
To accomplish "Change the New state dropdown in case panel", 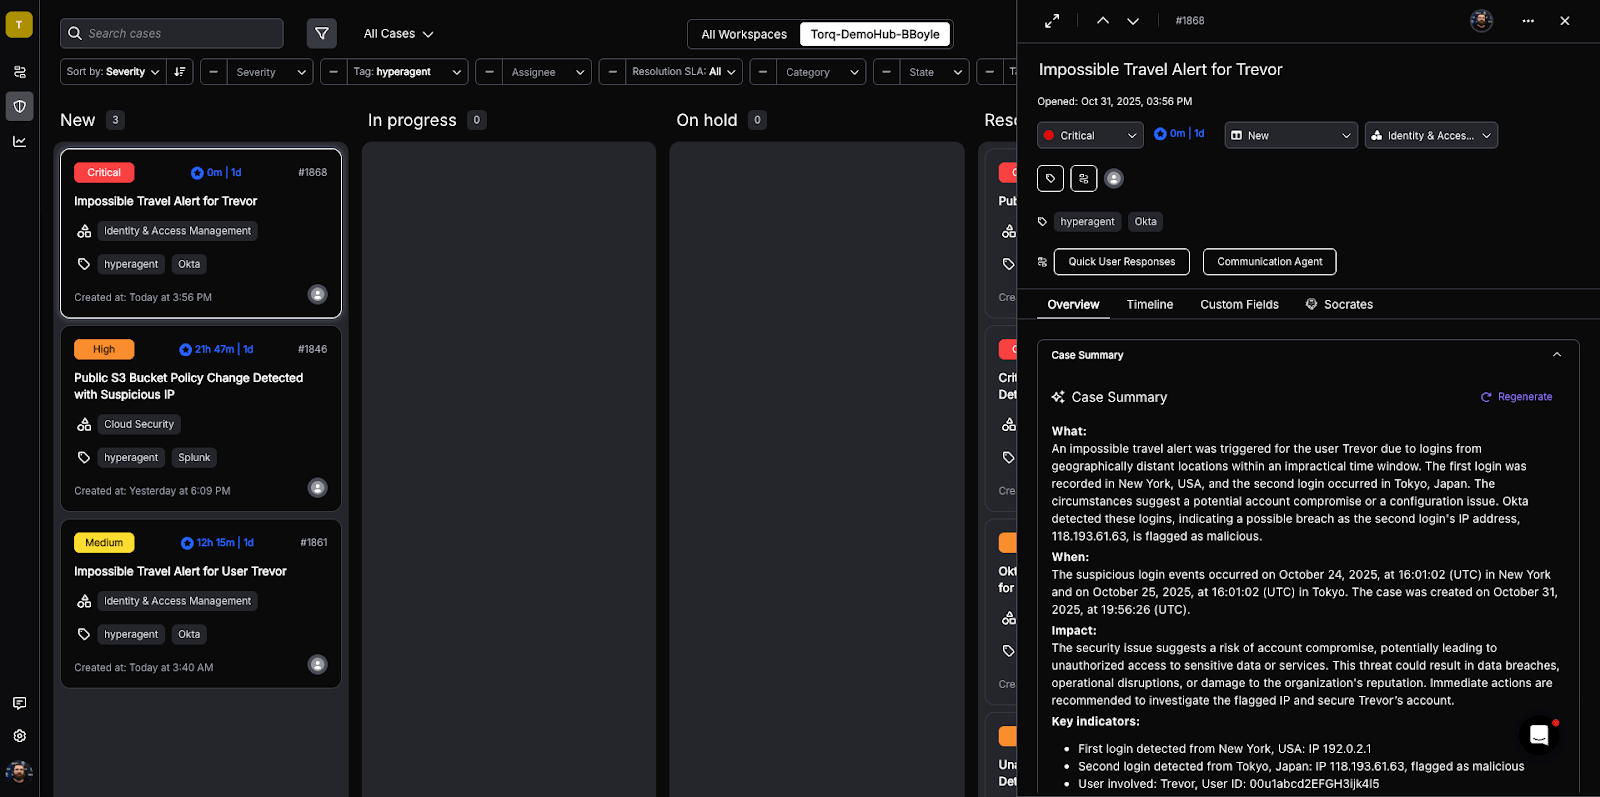I will click(1291, 135).
